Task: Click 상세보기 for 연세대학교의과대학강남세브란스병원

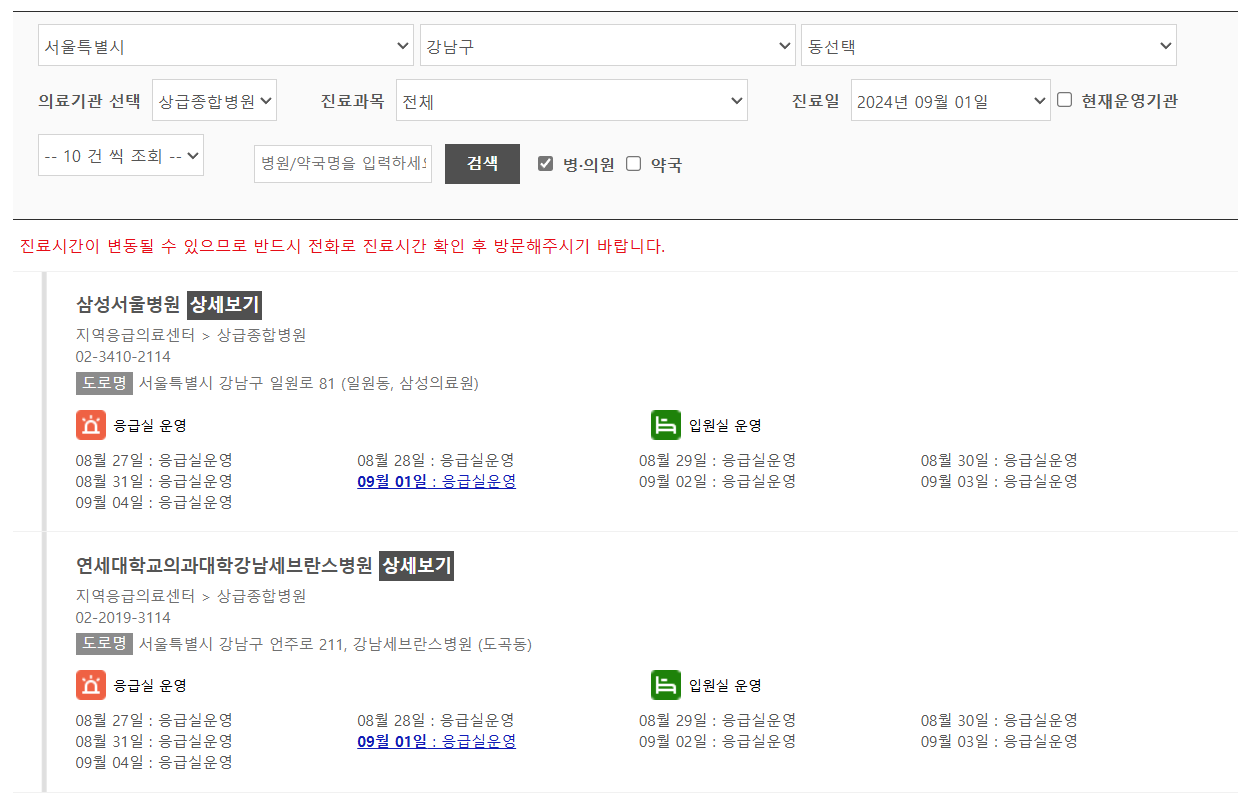Action: coord(416,565)
